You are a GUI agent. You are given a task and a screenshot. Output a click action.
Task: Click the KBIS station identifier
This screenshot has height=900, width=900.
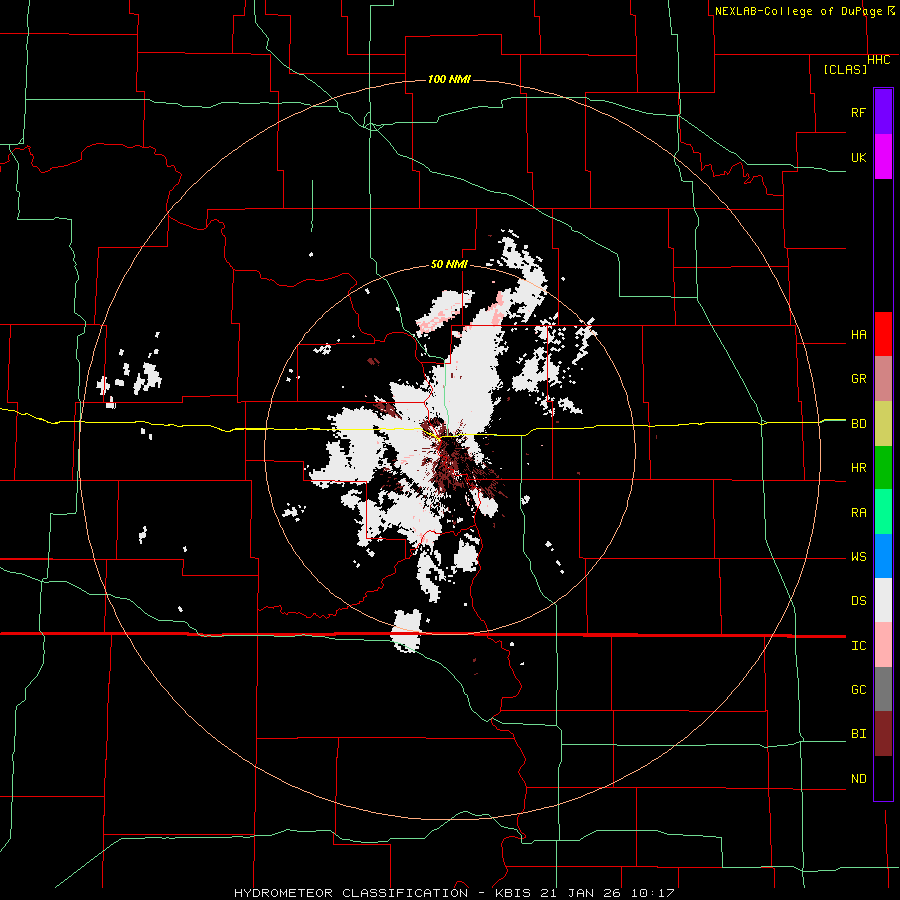coord(513,893)
